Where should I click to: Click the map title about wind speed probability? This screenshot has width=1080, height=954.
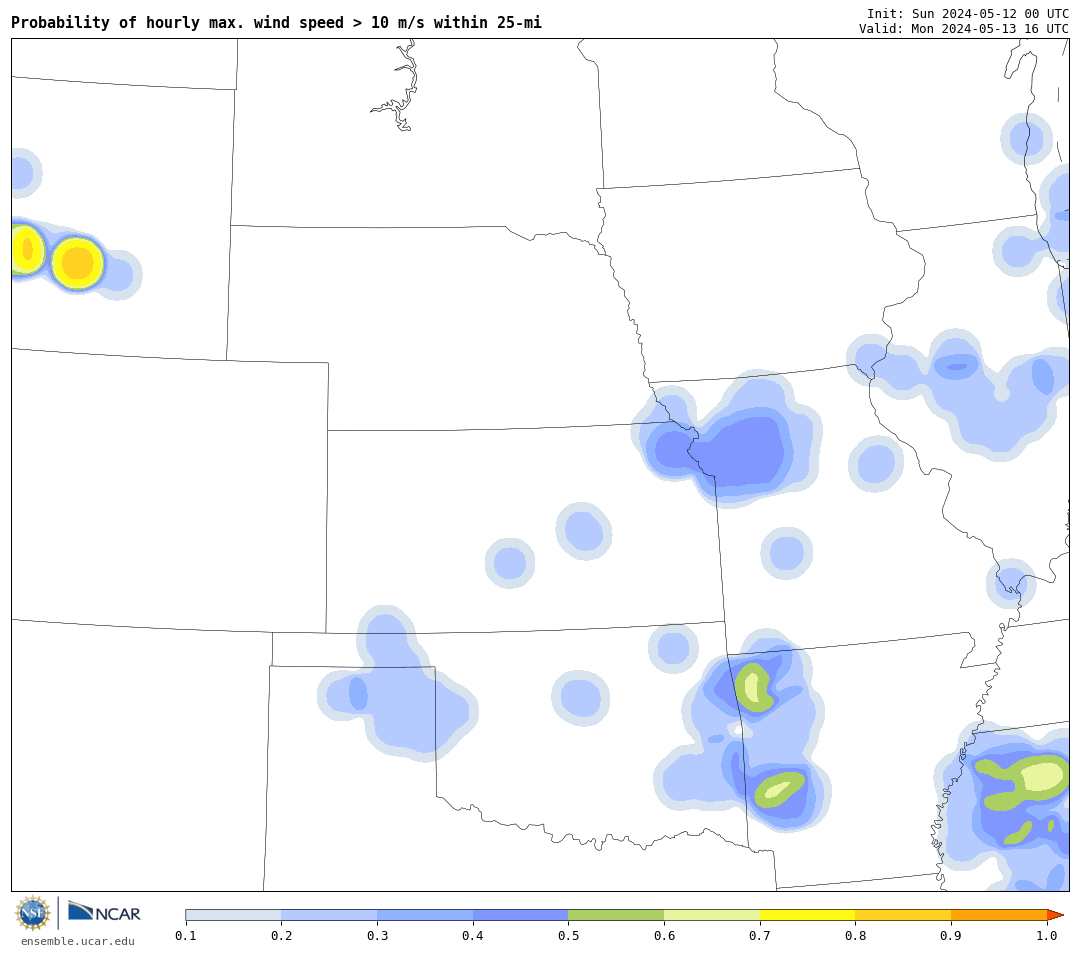pyautogui.click(x=276, y=23)
